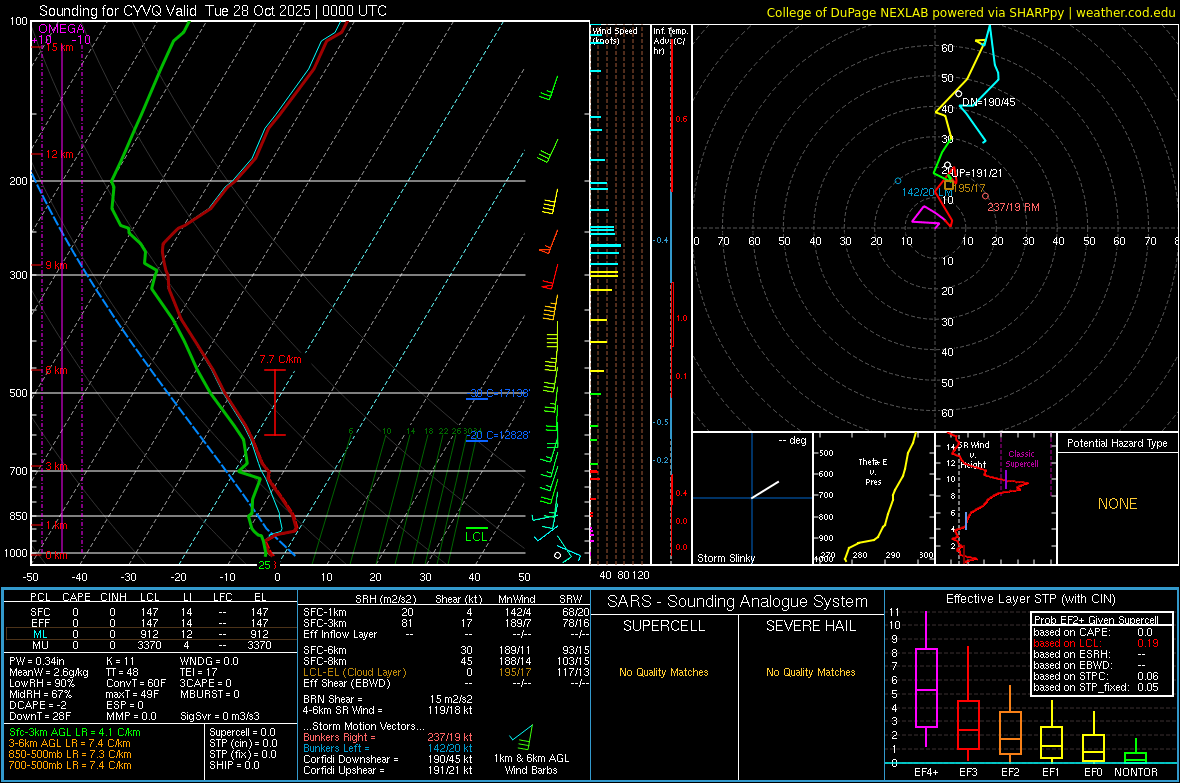
Task: Click the magenta critical angle polygon on hodograph
Action: pos(927,215)
